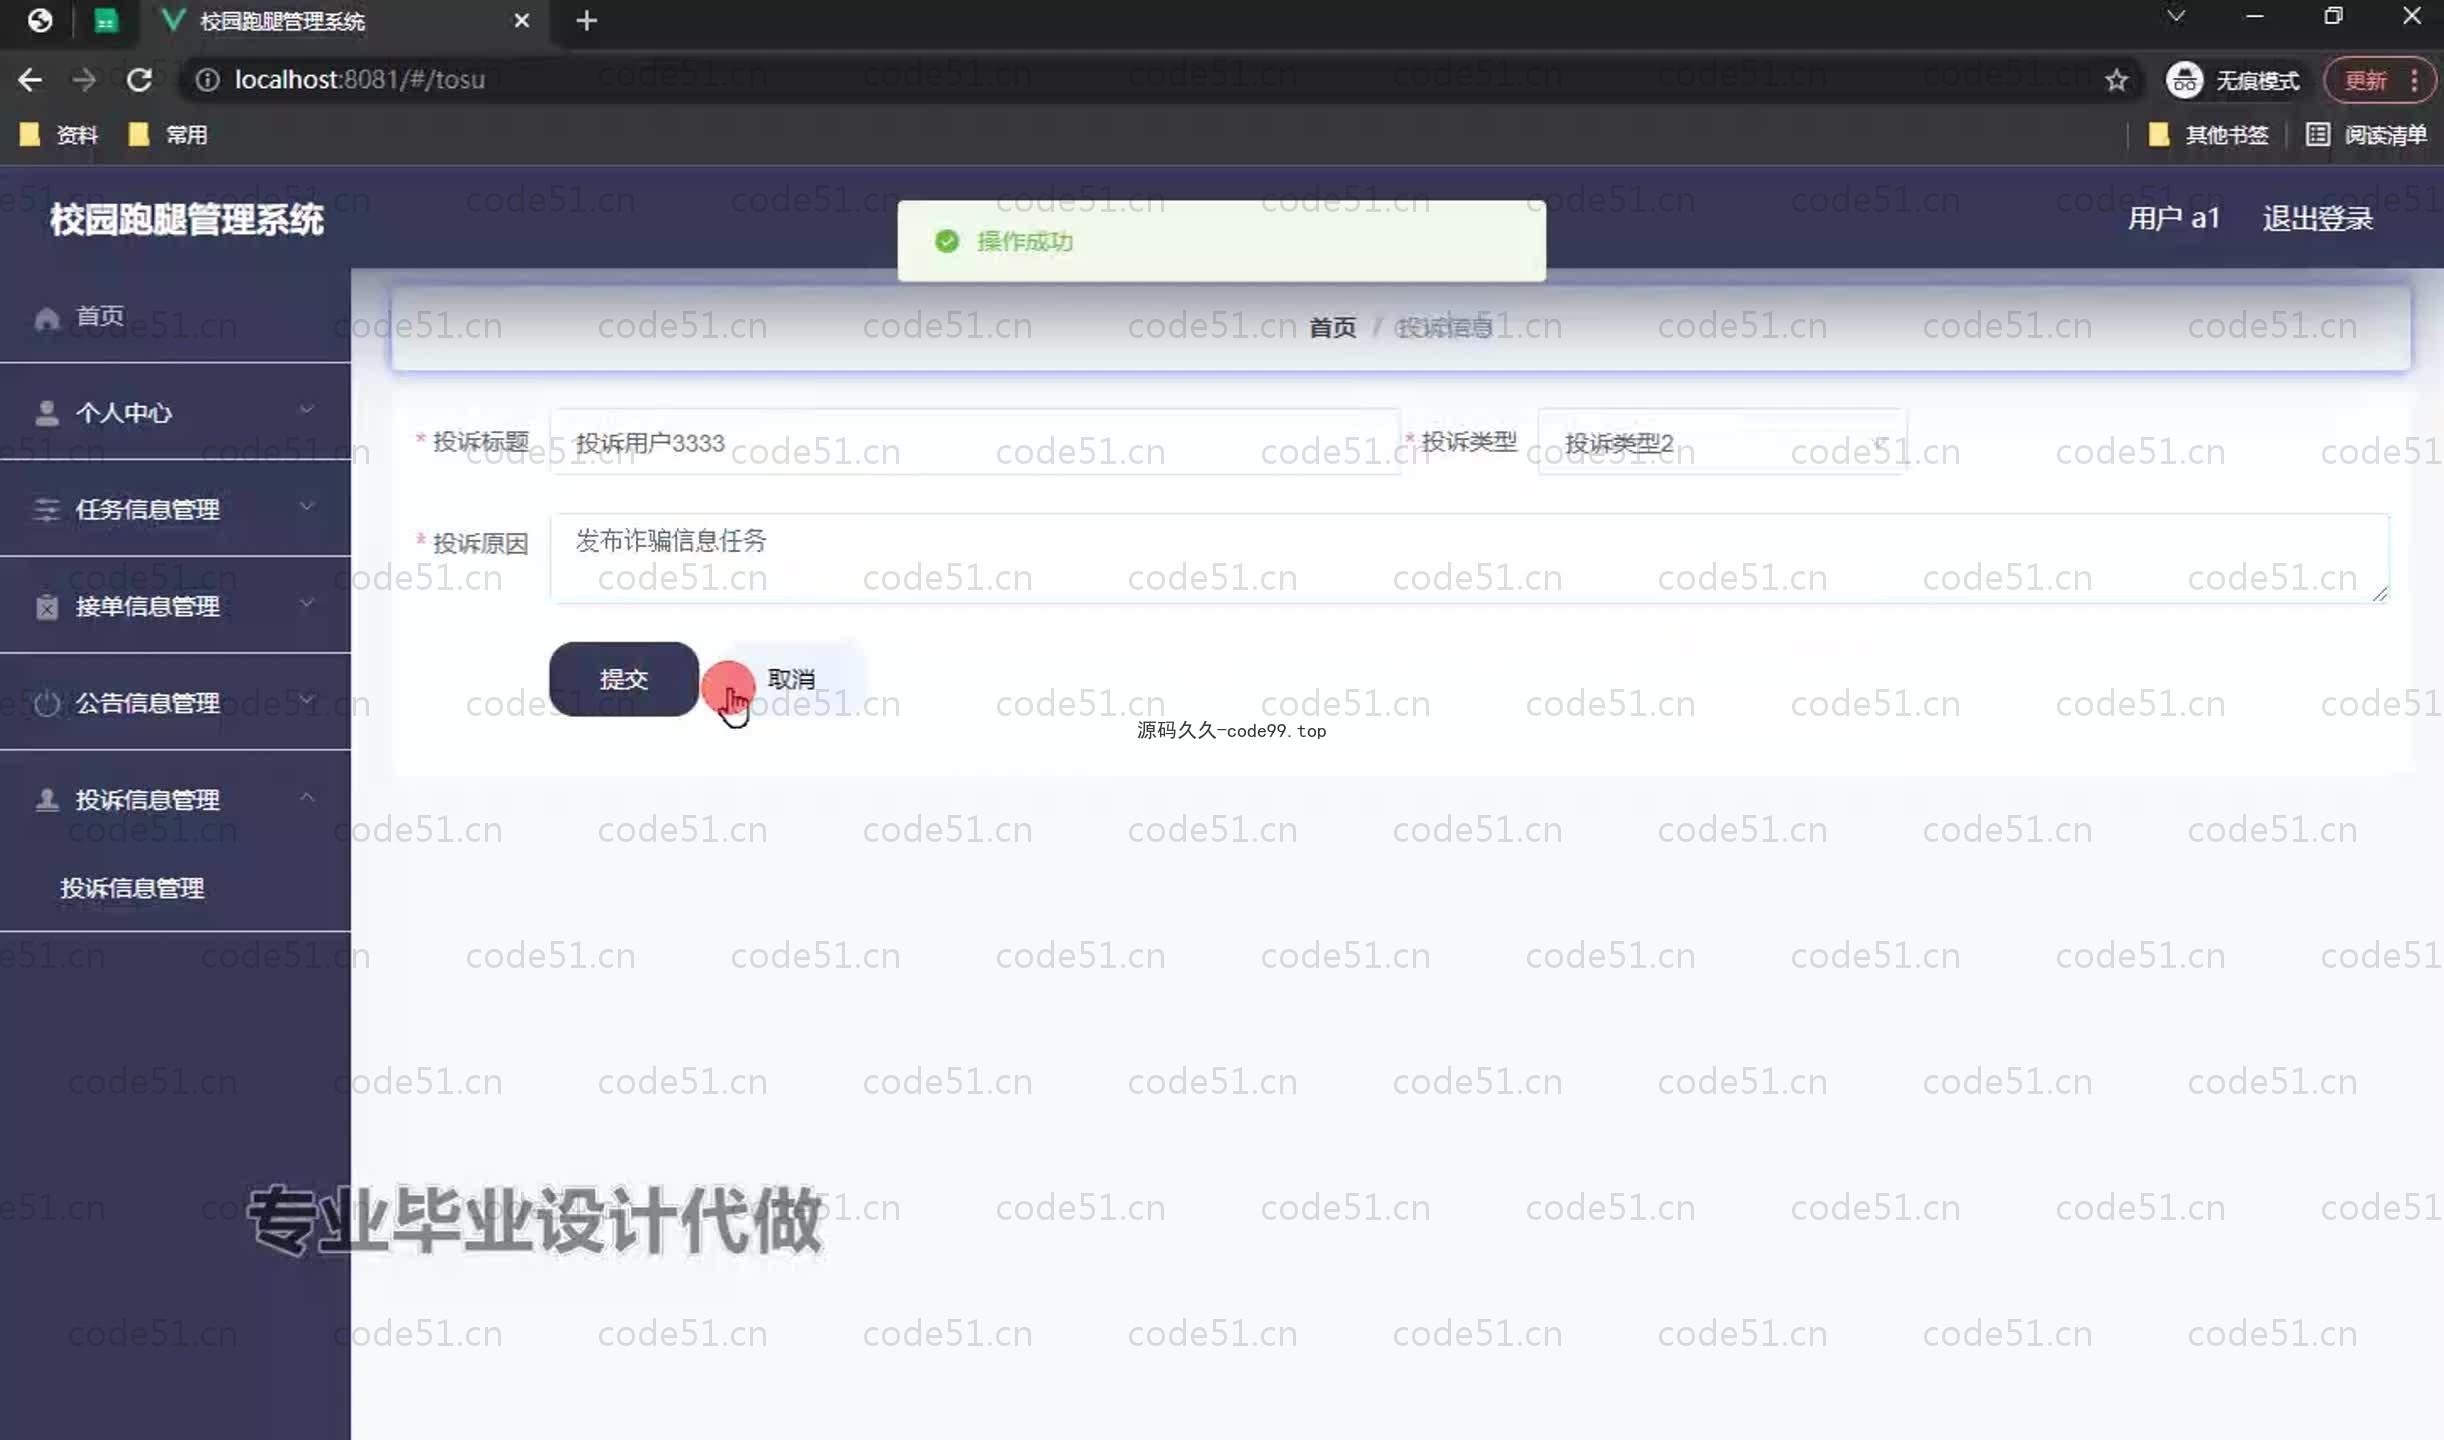Screen dimensions: 2444x1440
Task: Open the 投诉类型 dropdown selector
Action: pos(1720,443)
